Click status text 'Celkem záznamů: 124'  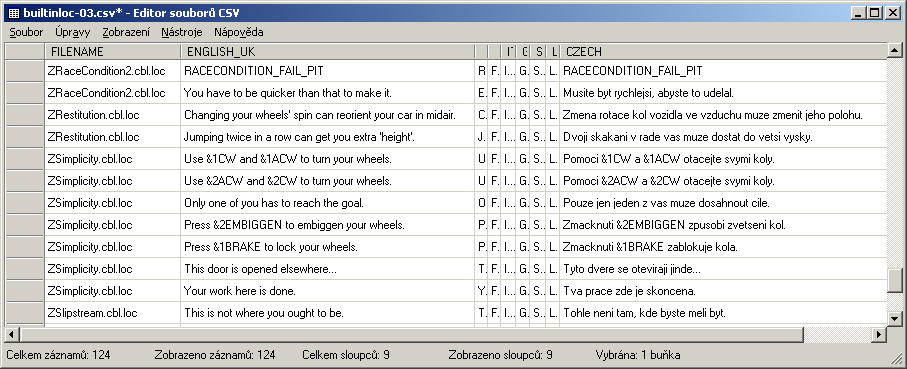(x=58, y=355)
